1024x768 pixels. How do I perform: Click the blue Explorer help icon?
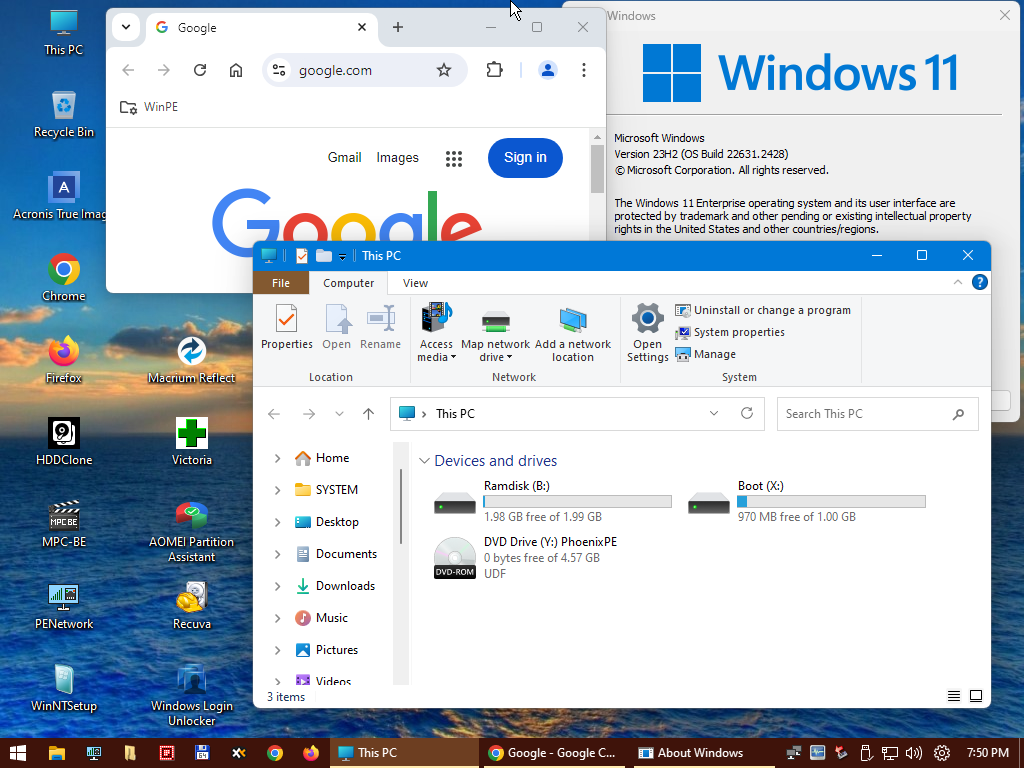pos(980,282)
